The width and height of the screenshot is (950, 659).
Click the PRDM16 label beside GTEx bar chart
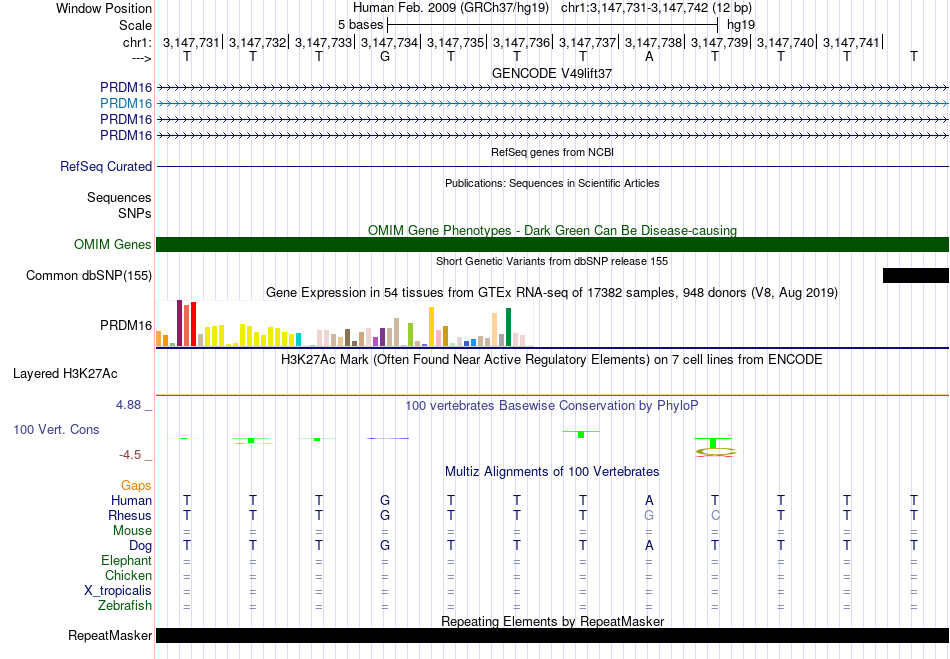pos(126,325)
